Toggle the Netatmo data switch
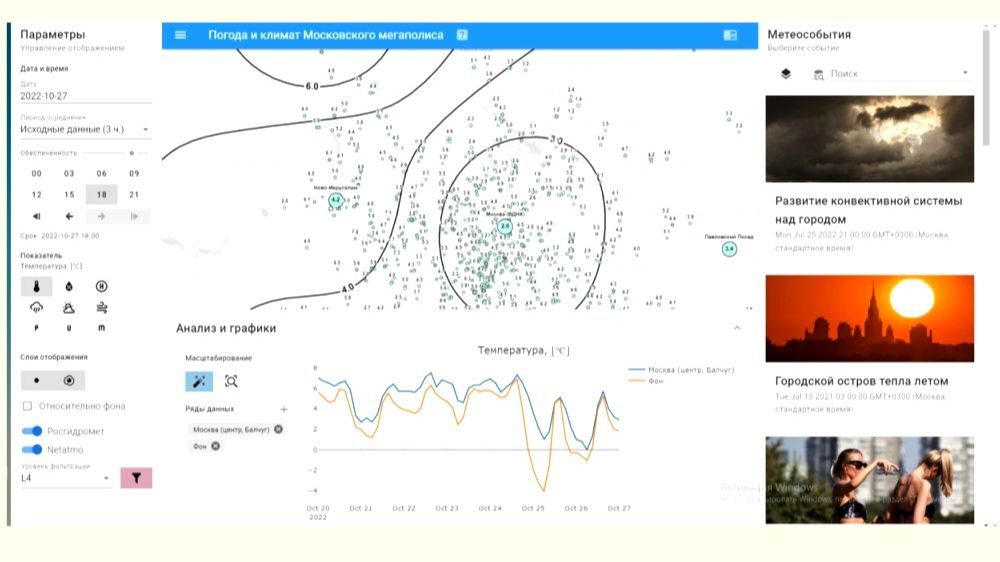This screenshot has width=1000, height=562. (x=32, y=450)
